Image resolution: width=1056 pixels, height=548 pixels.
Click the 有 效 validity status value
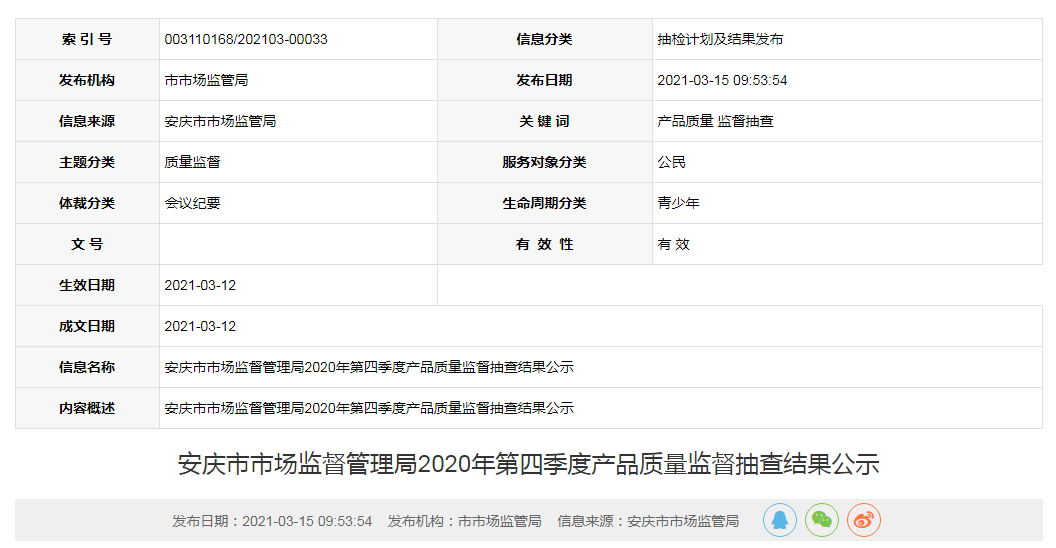(673, 244)
